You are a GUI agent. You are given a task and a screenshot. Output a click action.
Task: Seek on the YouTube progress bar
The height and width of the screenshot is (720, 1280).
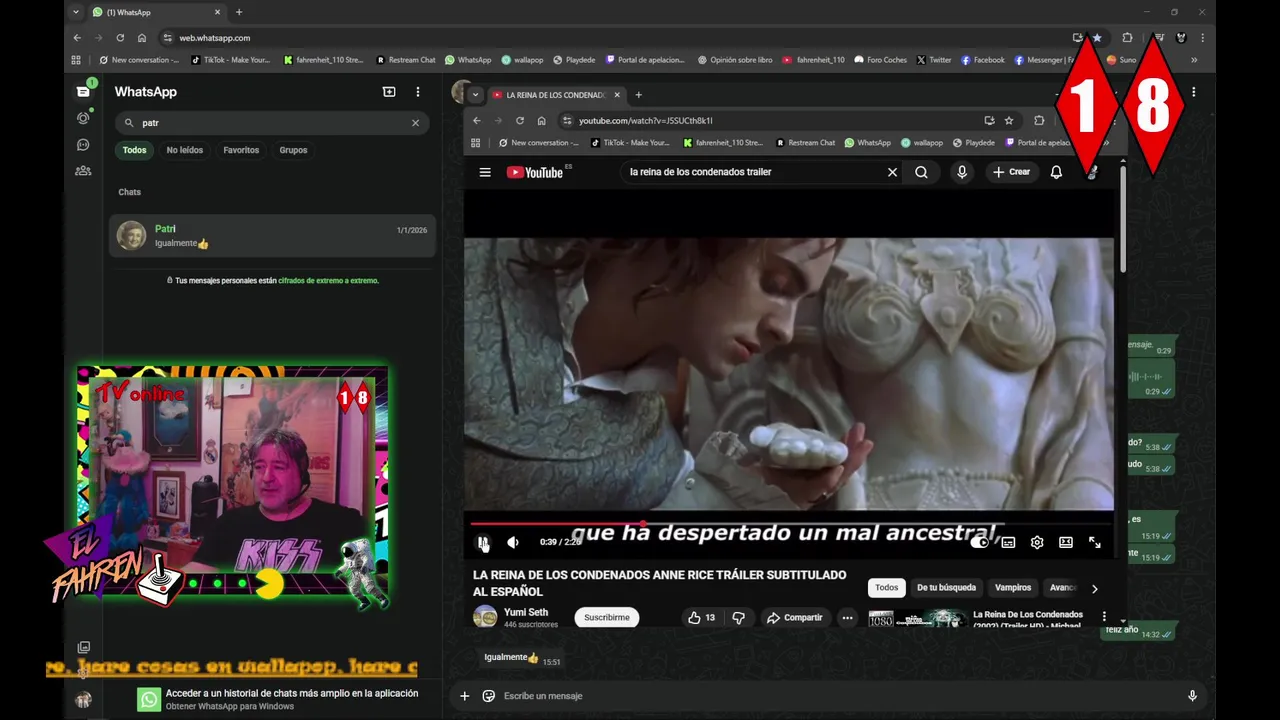(x=792, y=523)
